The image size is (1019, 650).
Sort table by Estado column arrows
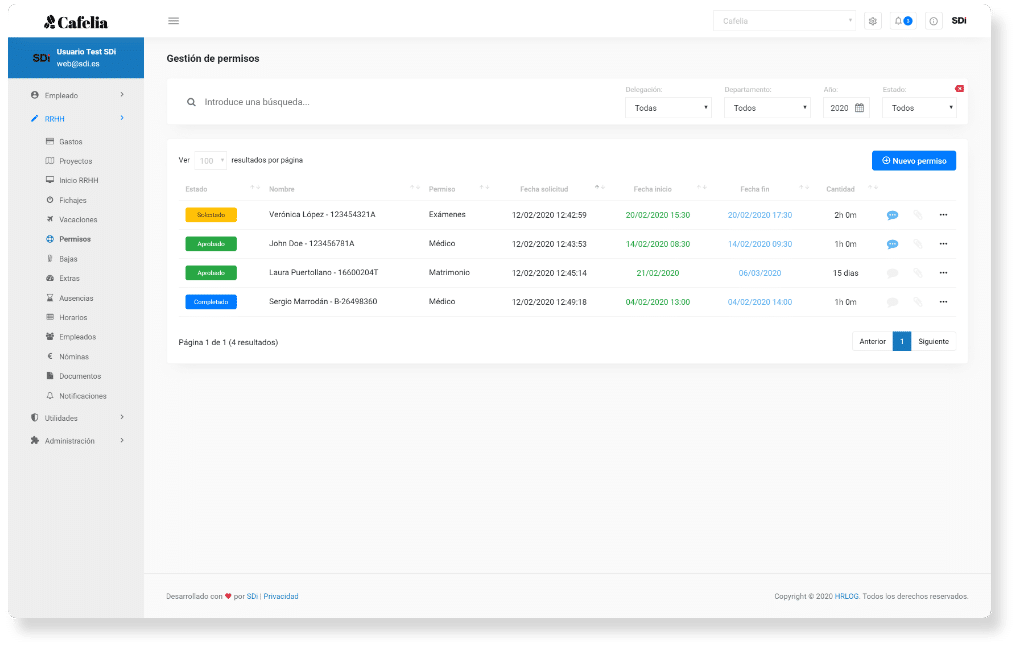pyautogui.click(x=255, y=188)
